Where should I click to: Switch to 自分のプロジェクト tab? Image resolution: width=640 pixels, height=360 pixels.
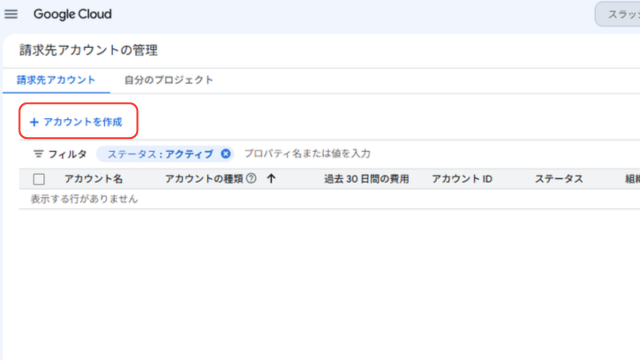(169, 80)
